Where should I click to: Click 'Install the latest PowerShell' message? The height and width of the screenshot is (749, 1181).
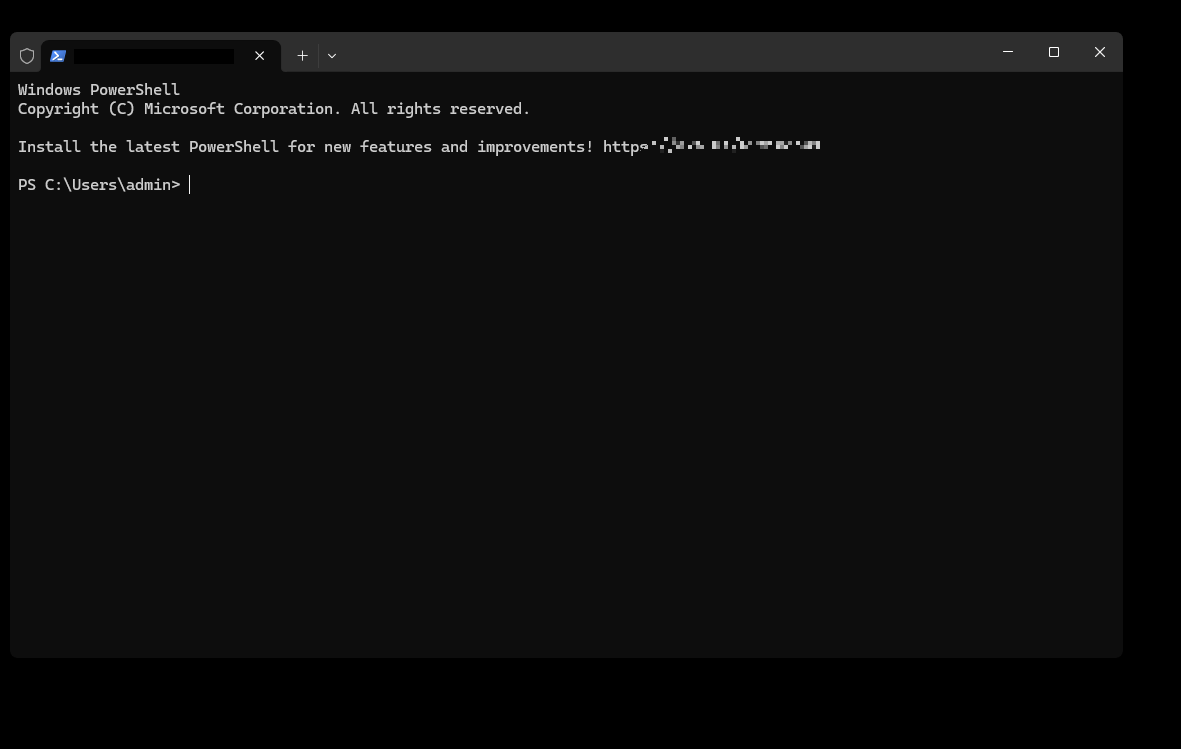305,146
